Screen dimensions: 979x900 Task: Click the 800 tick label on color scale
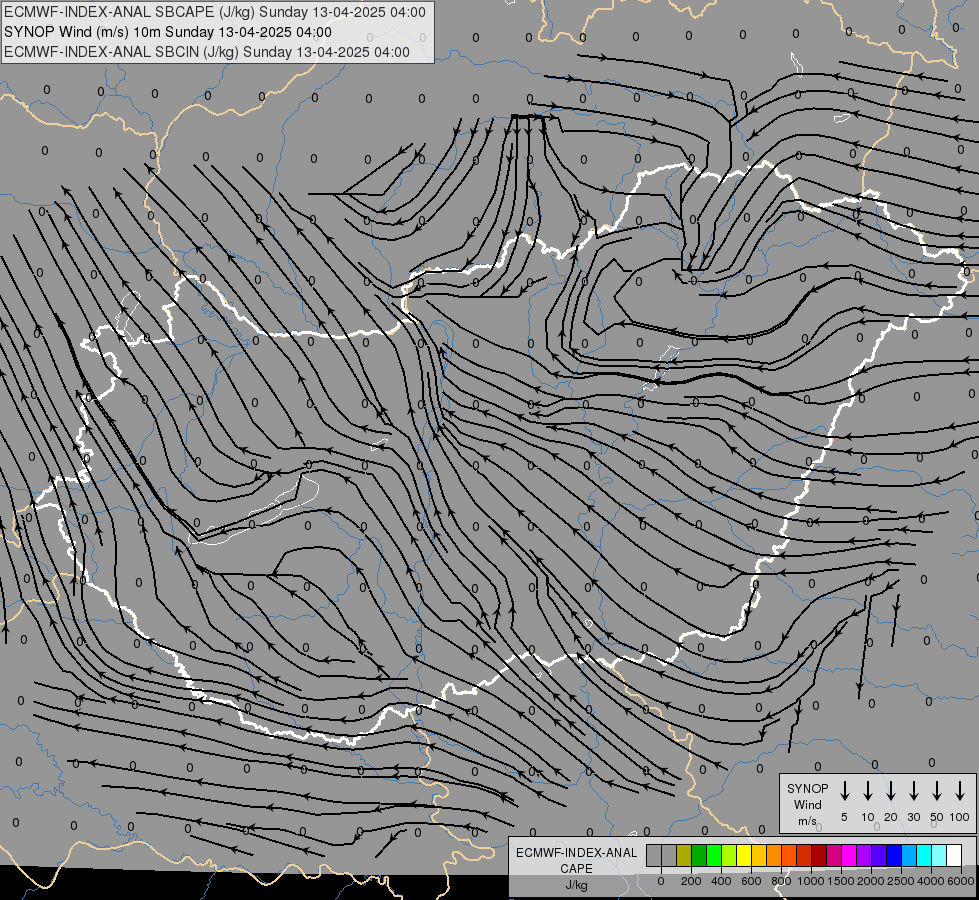point(781,881)
